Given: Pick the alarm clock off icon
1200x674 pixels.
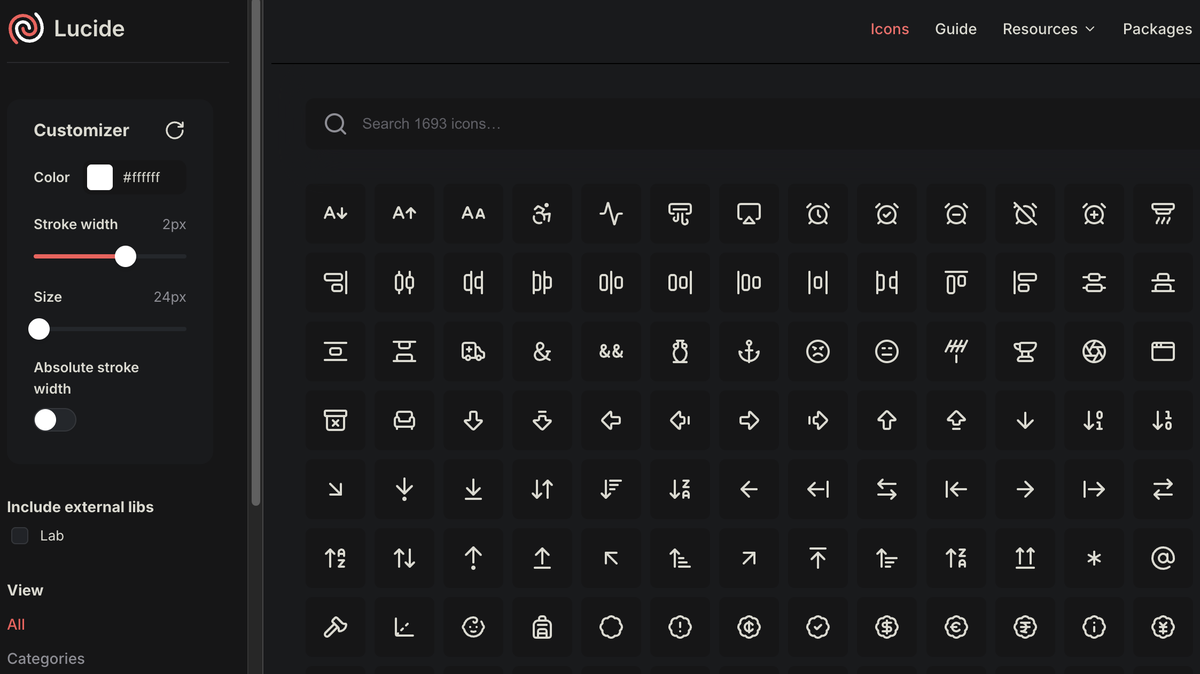Looking at the screenshot, I should tap(1025, 213).
